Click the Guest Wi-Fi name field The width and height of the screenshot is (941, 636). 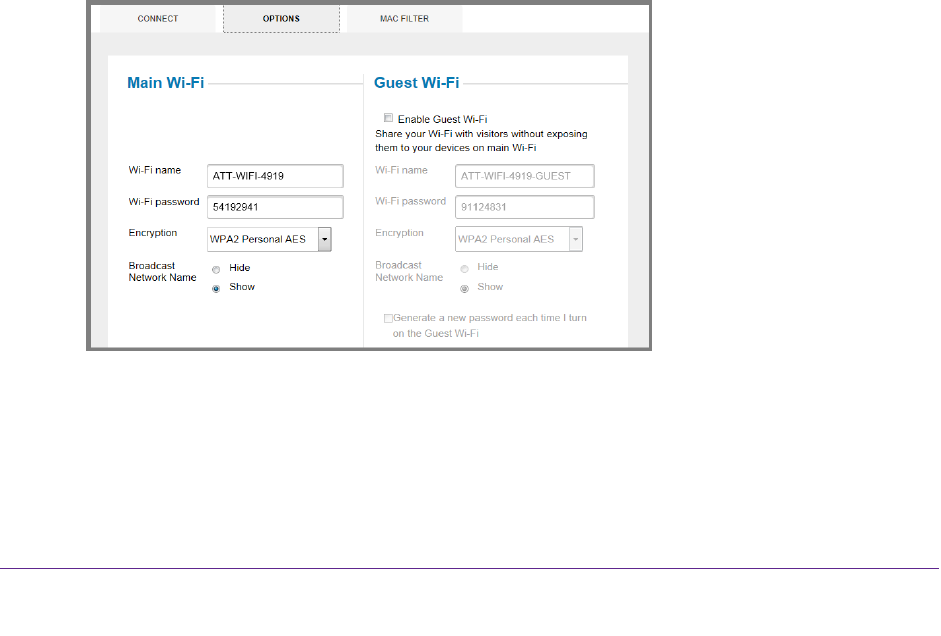coord(525,176)
